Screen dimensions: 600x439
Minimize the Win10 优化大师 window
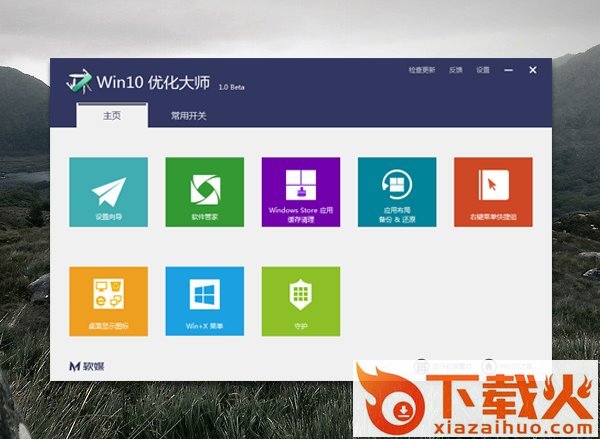click(509, 70)
